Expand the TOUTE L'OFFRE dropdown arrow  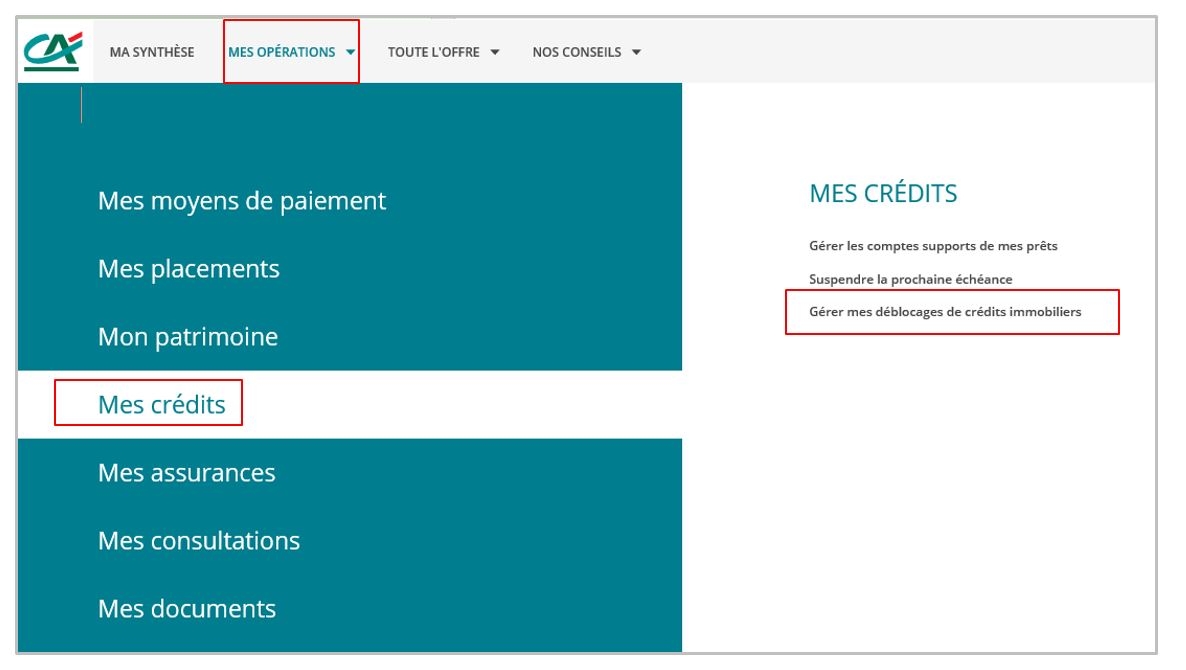click(495, 52)
